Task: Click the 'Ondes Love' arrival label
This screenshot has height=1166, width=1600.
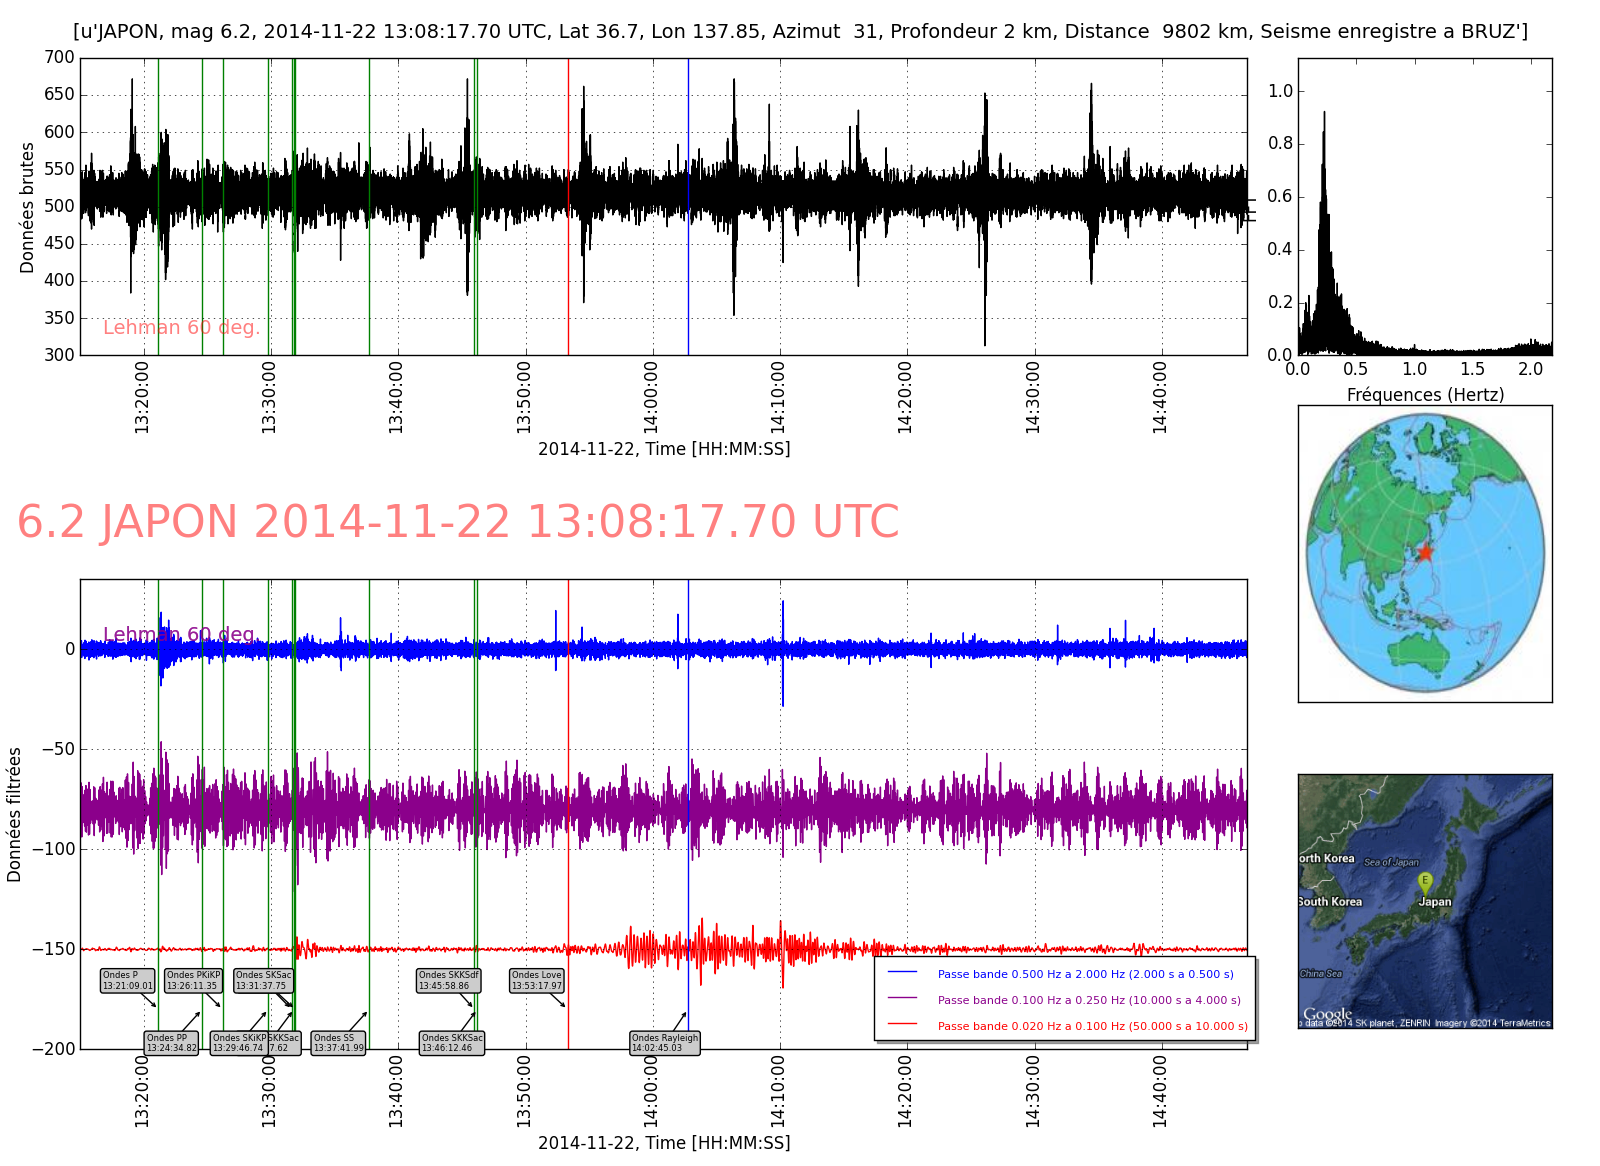Action: coord(537,980)
